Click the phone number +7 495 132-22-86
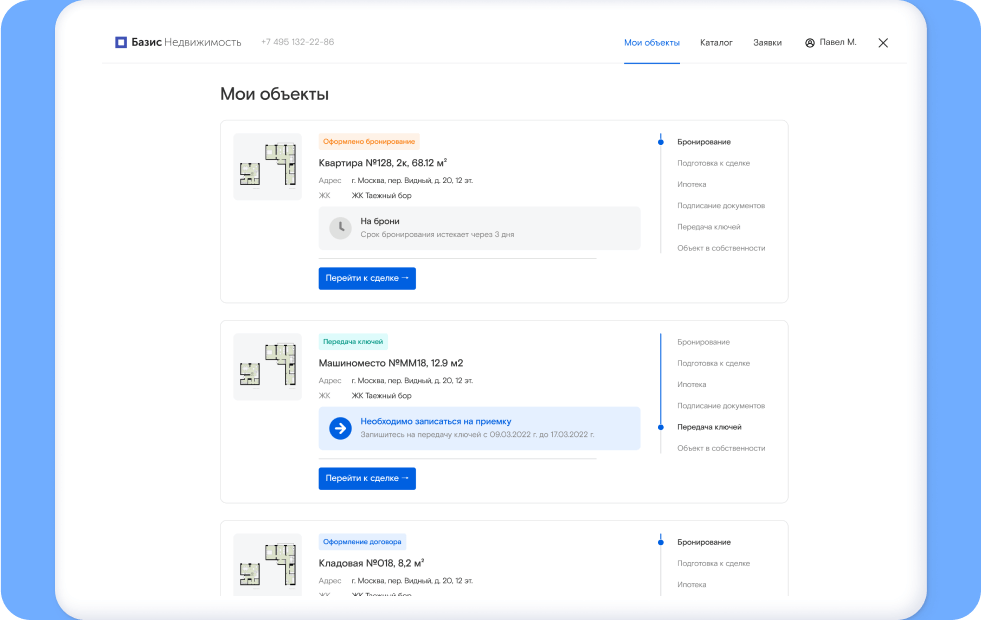Viewport: 981px width, 620px height. click(x=297, y=43)
